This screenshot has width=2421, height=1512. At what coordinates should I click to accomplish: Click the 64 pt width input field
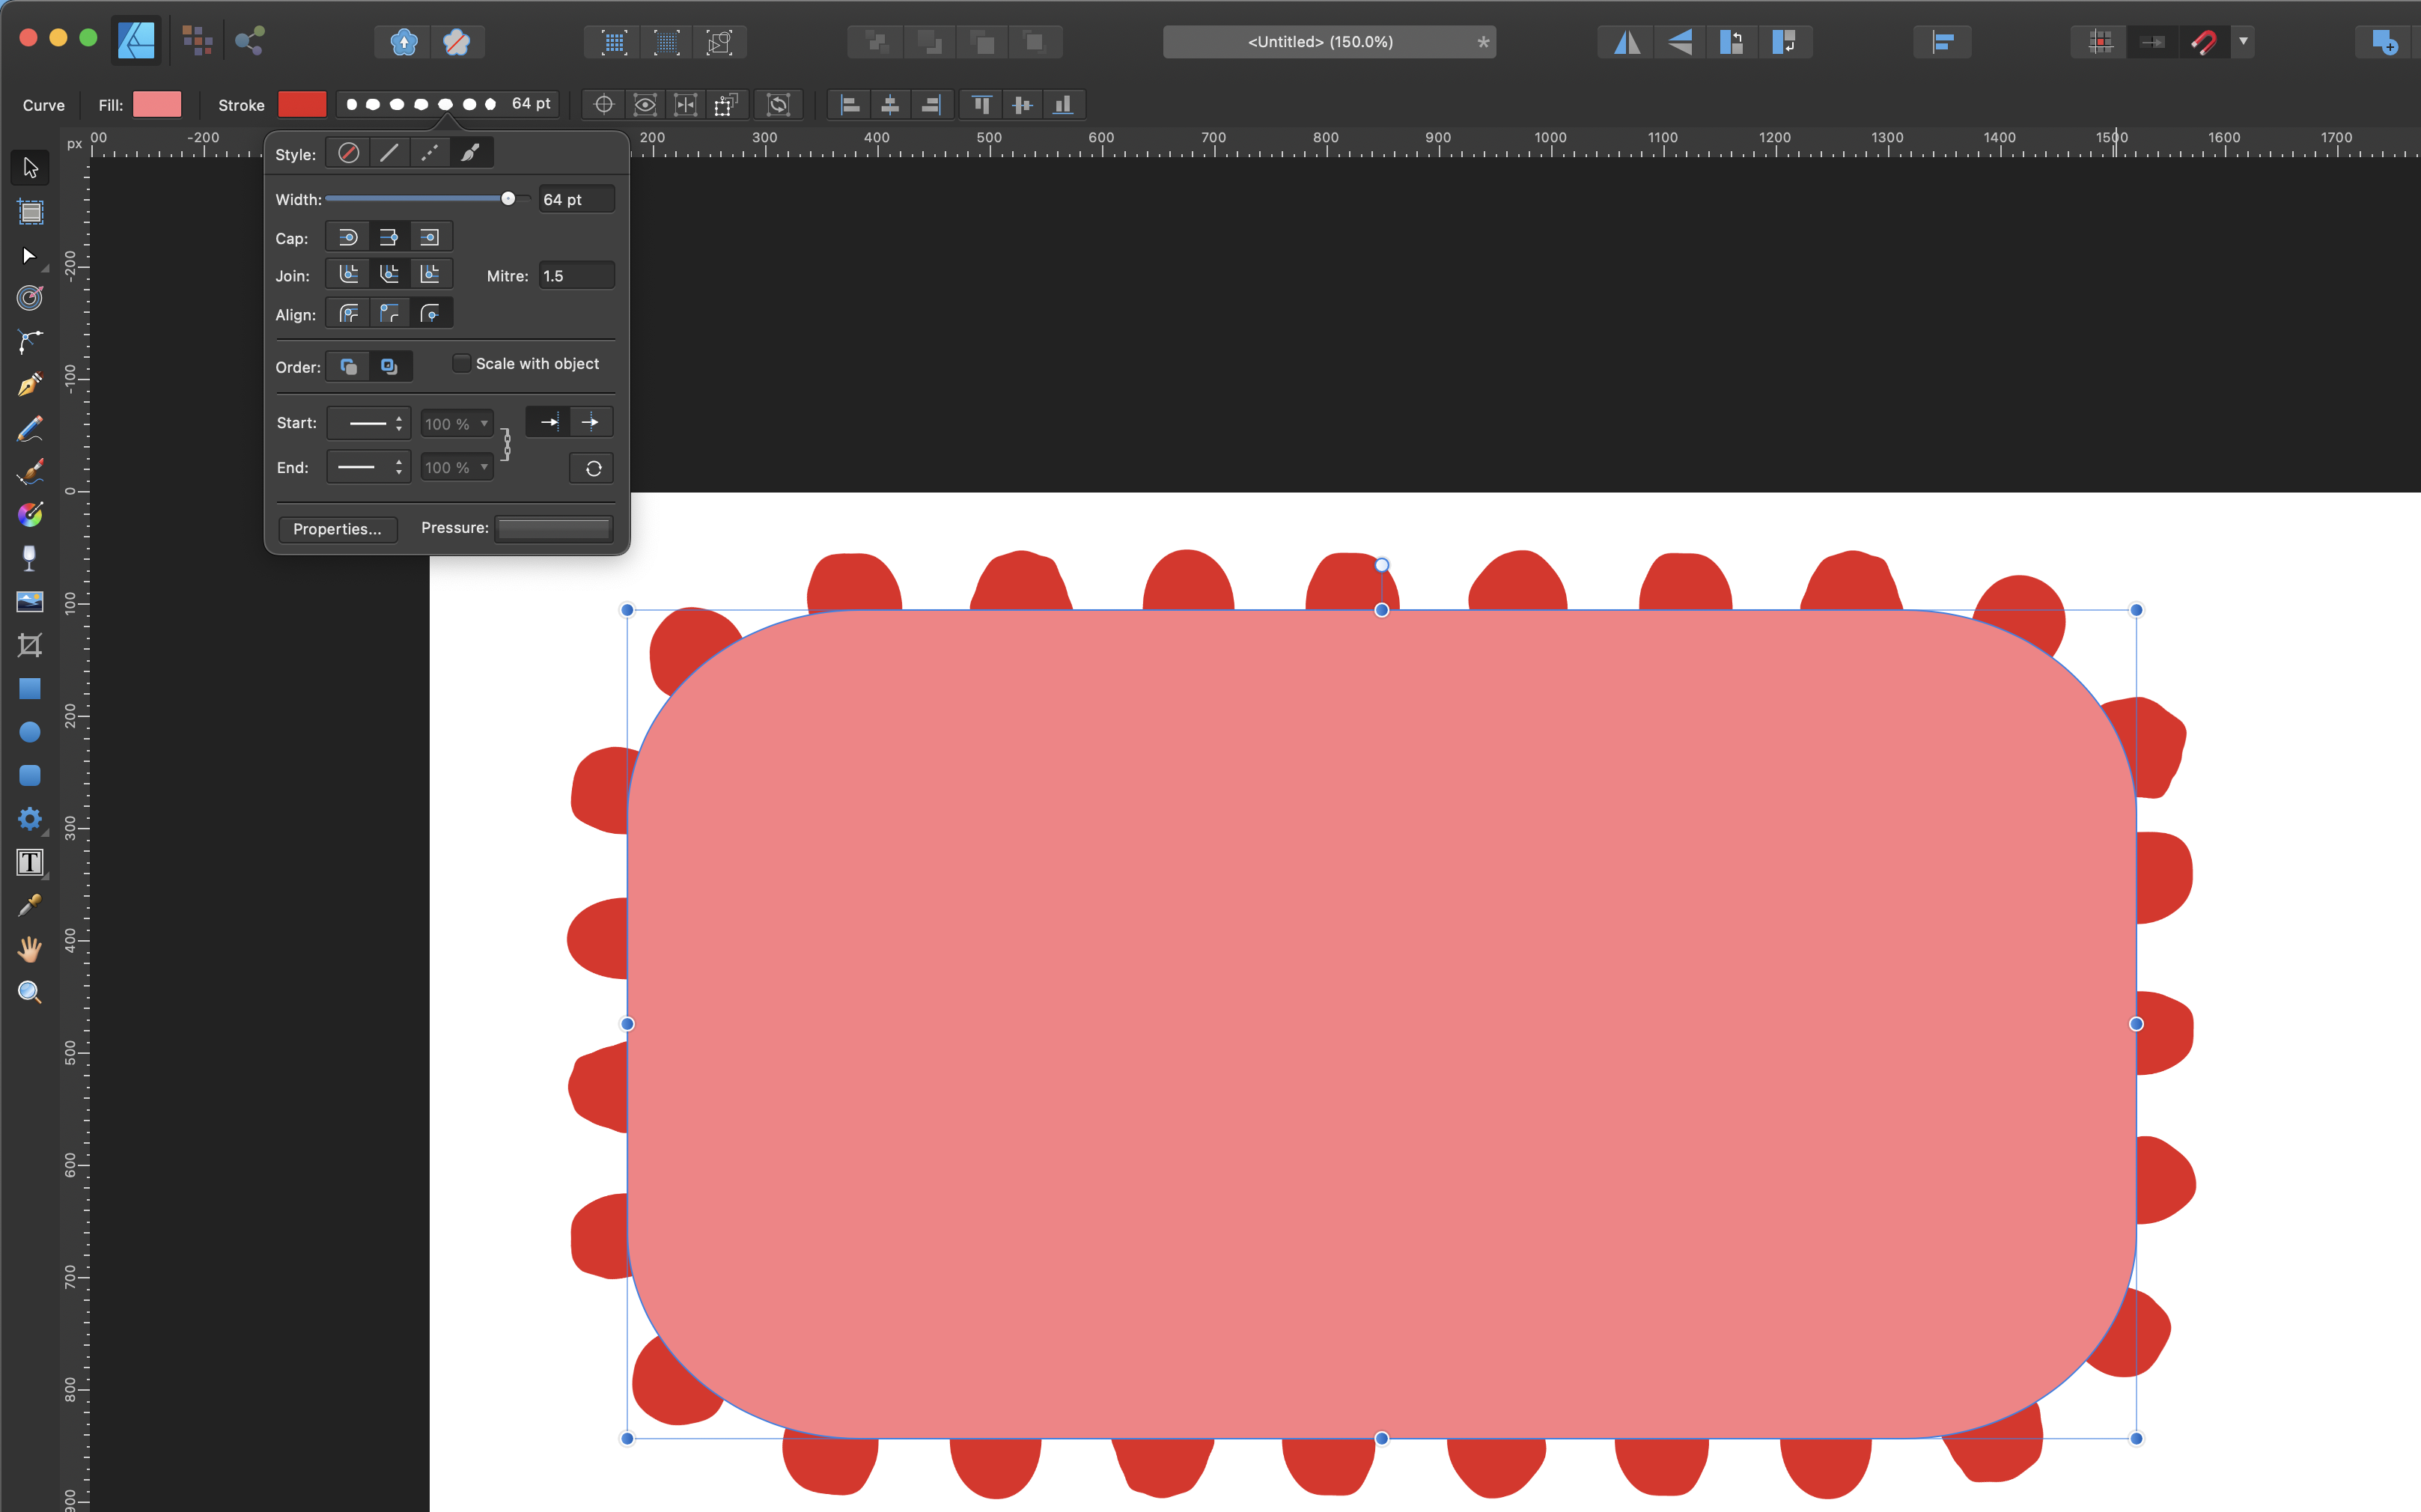coord(576,199)
